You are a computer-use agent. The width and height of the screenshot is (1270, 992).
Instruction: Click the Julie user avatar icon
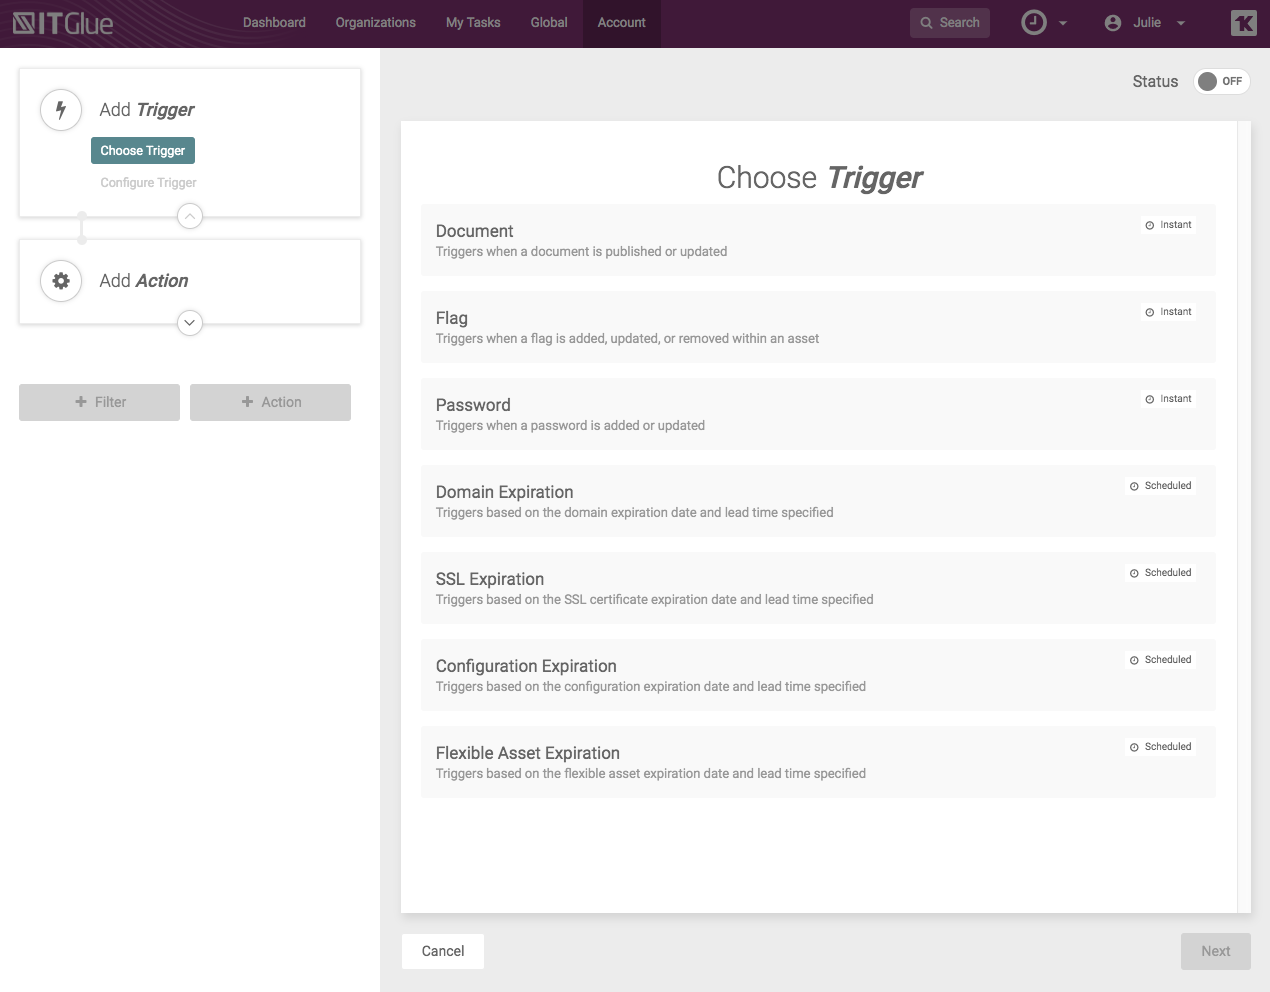coord(1113,23)
